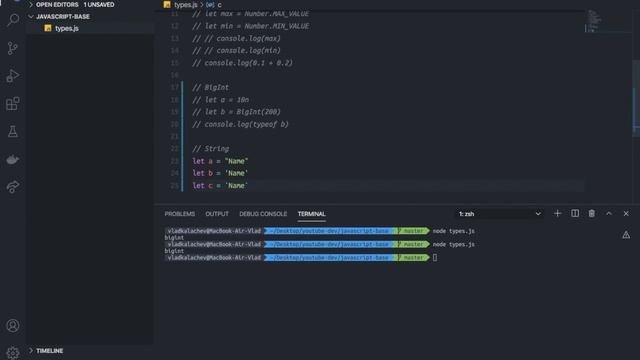The height and width of the screenshot is (360, 640).
Task: Place cursor on line let c = 'Name'
Action: click(220, 185)
